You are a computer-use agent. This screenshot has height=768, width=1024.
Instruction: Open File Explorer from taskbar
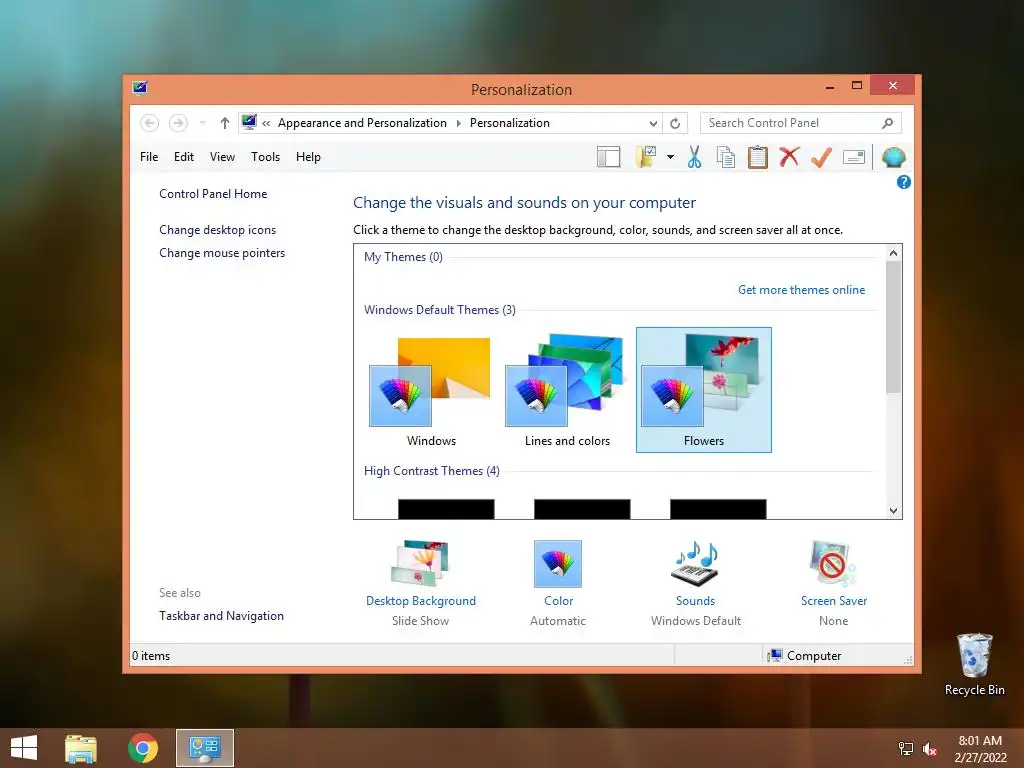click(x=81, y=748)
